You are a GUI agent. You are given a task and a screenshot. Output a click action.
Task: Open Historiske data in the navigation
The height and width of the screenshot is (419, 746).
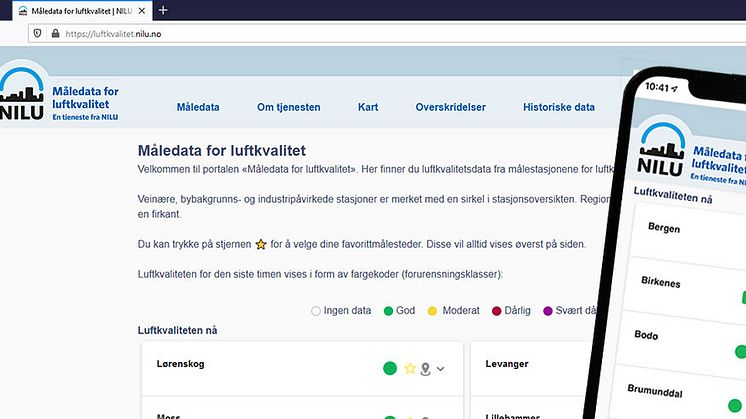559,107
